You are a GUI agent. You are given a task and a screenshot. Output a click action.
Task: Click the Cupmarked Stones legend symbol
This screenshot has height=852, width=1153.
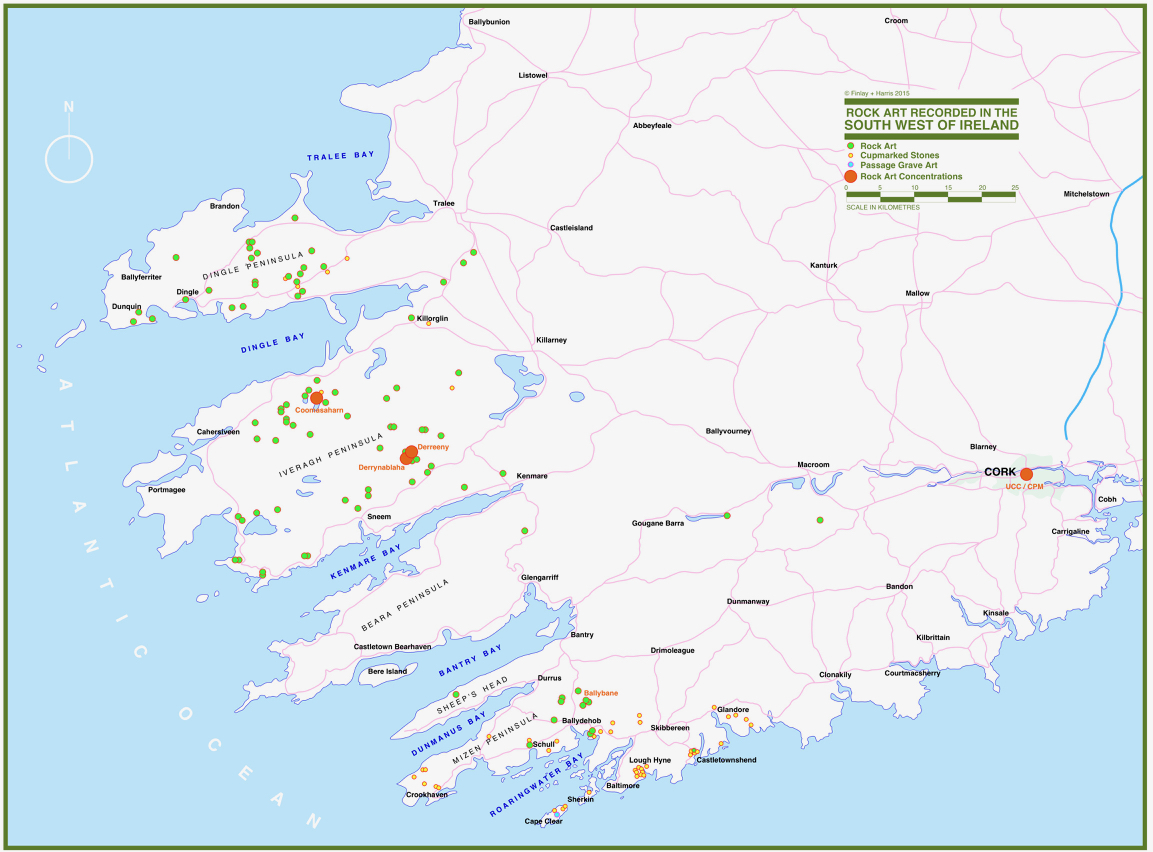[850, 156]
